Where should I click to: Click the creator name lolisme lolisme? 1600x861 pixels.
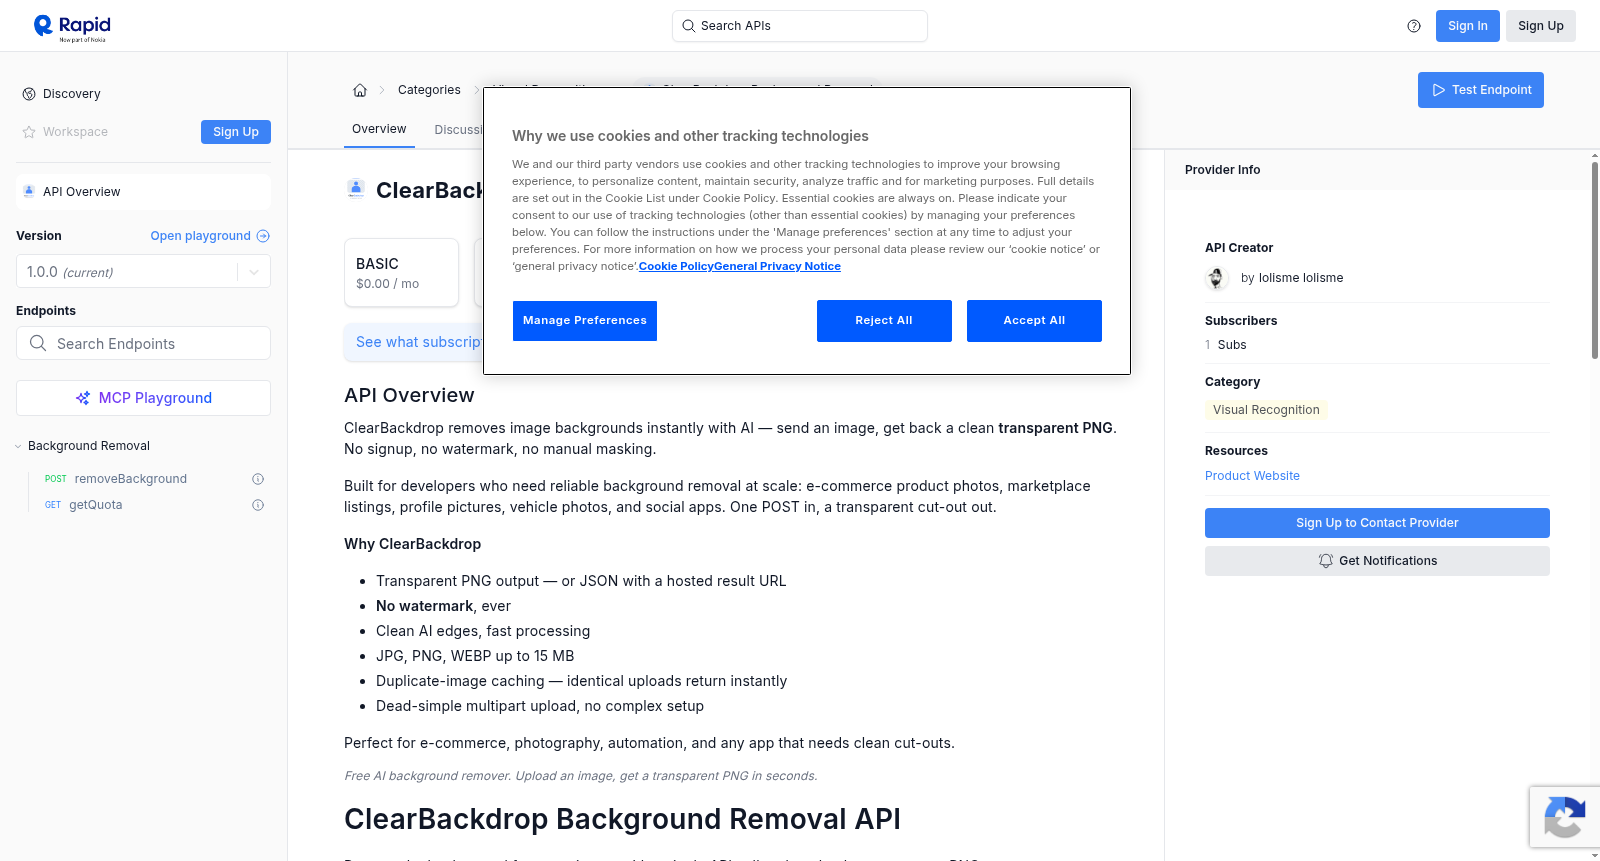[x=1301, y=278]
